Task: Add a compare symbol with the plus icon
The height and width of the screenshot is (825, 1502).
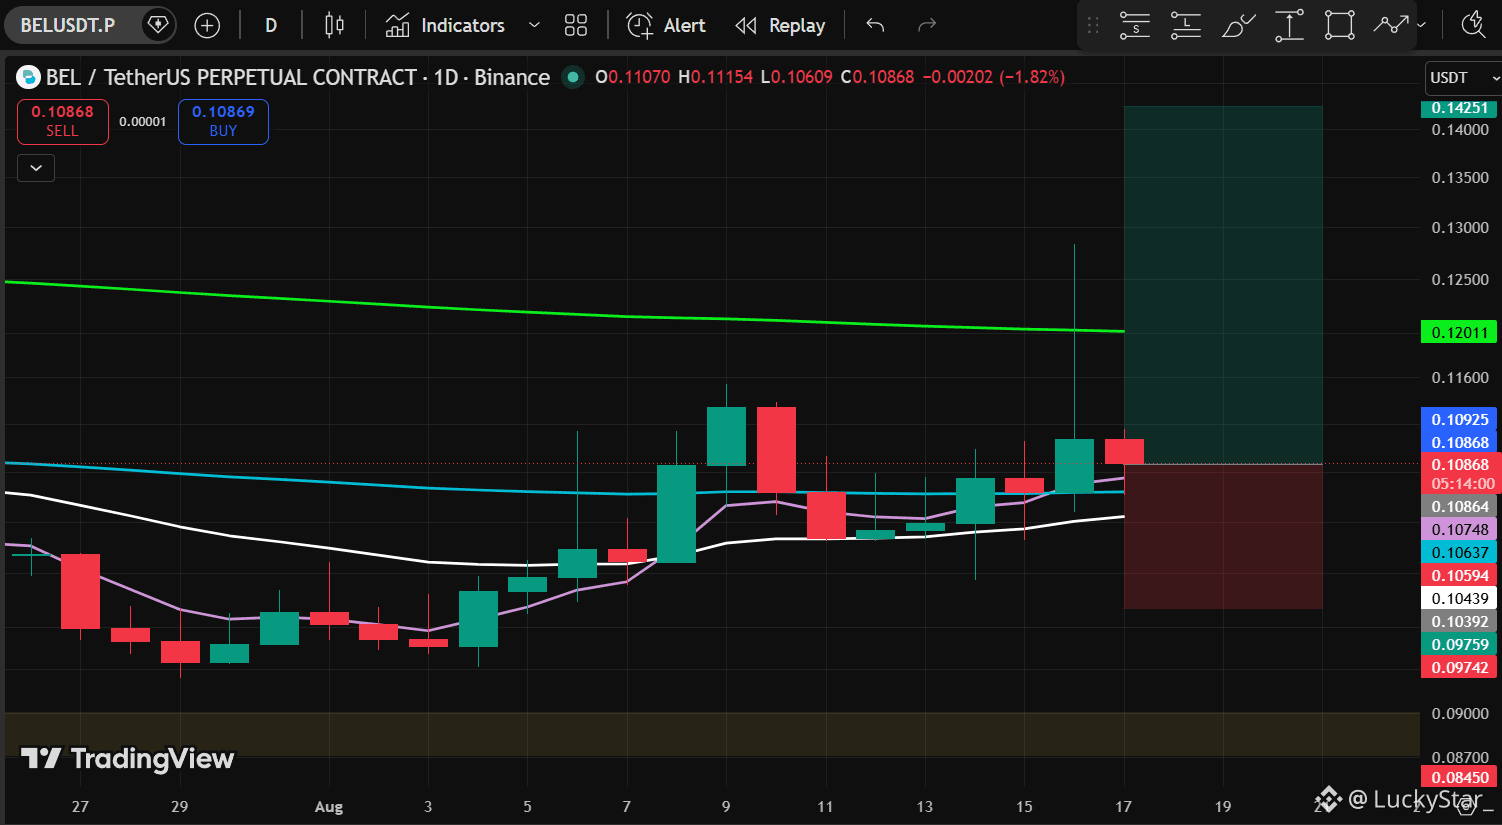Action: 207,26
